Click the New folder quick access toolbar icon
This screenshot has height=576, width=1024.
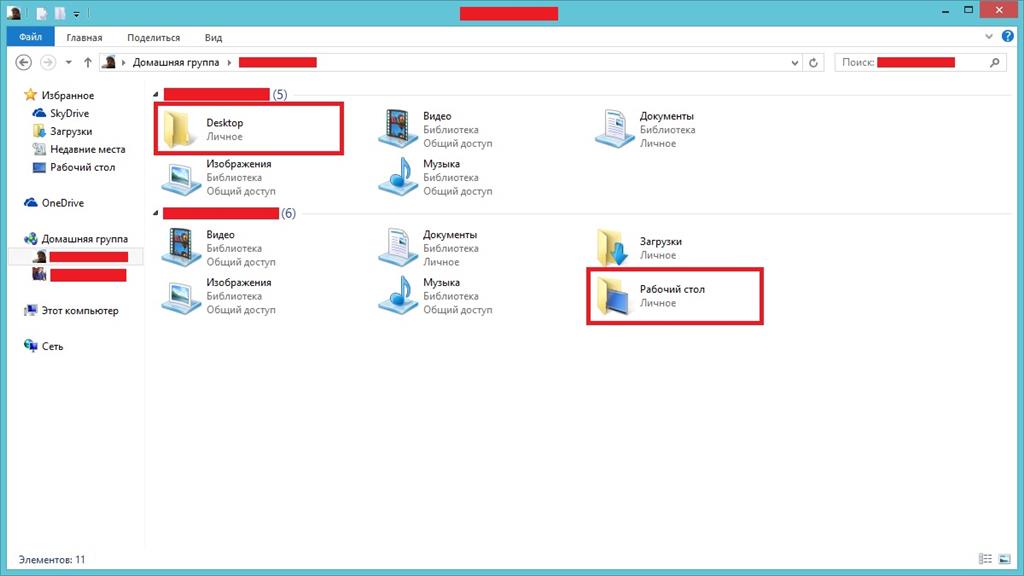(60, 13)
